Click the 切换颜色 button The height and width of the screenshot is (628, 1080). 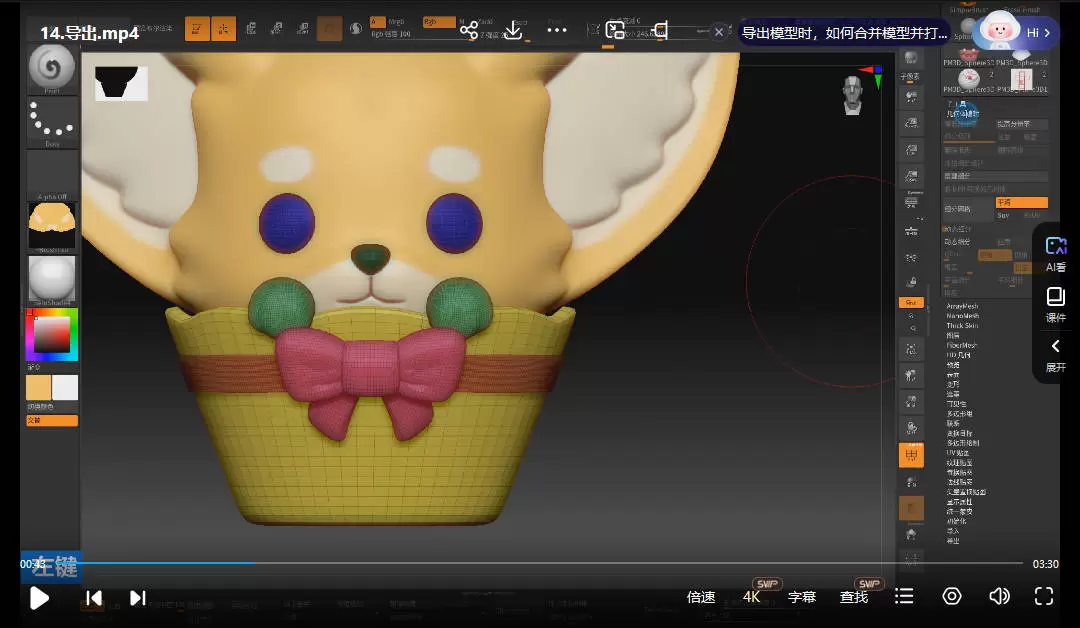click(x=40, y=407)
